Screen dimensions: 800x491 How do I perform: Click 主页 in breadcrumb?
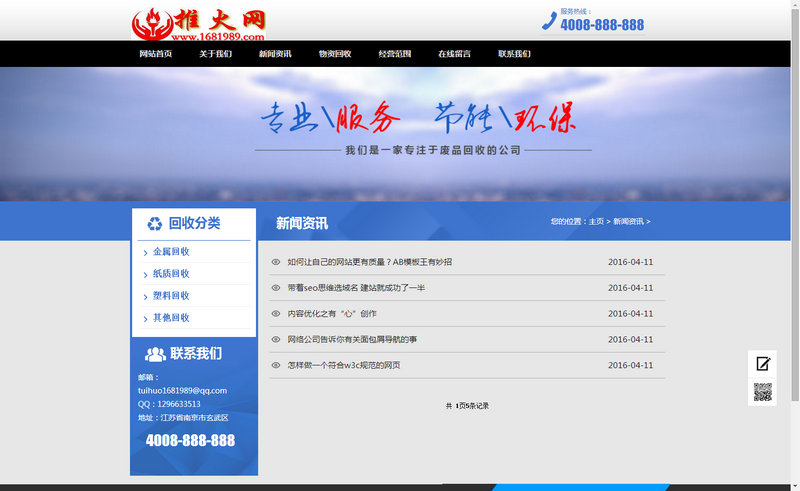pos(596,222)
